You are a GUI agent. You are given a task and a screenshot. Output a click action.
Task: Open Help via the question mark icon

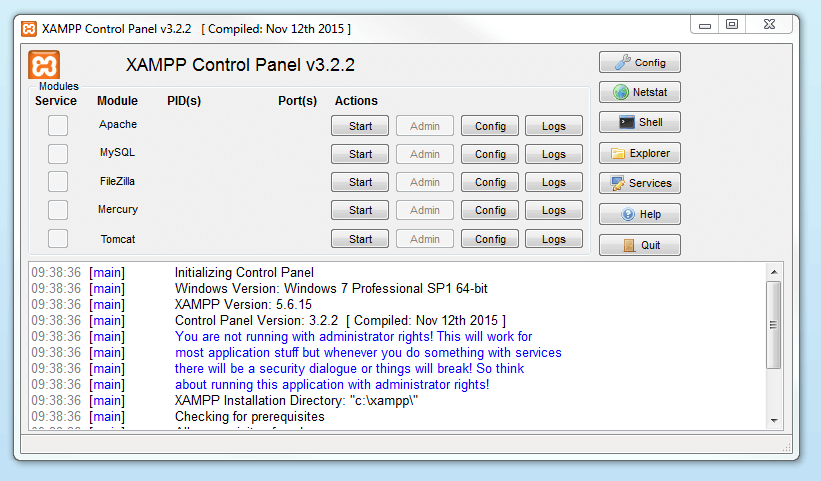pos(627,215)
